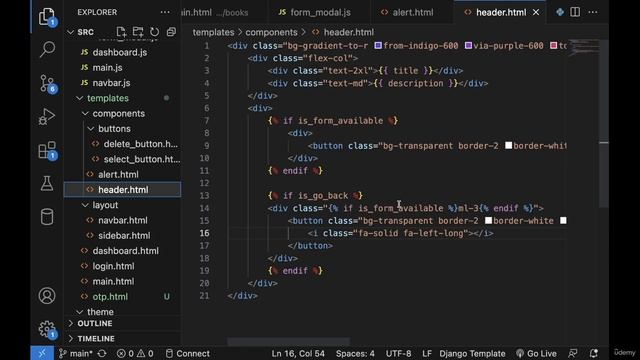
Task: Click the feedback icon in status bar
Action: [x=573, y=353]
